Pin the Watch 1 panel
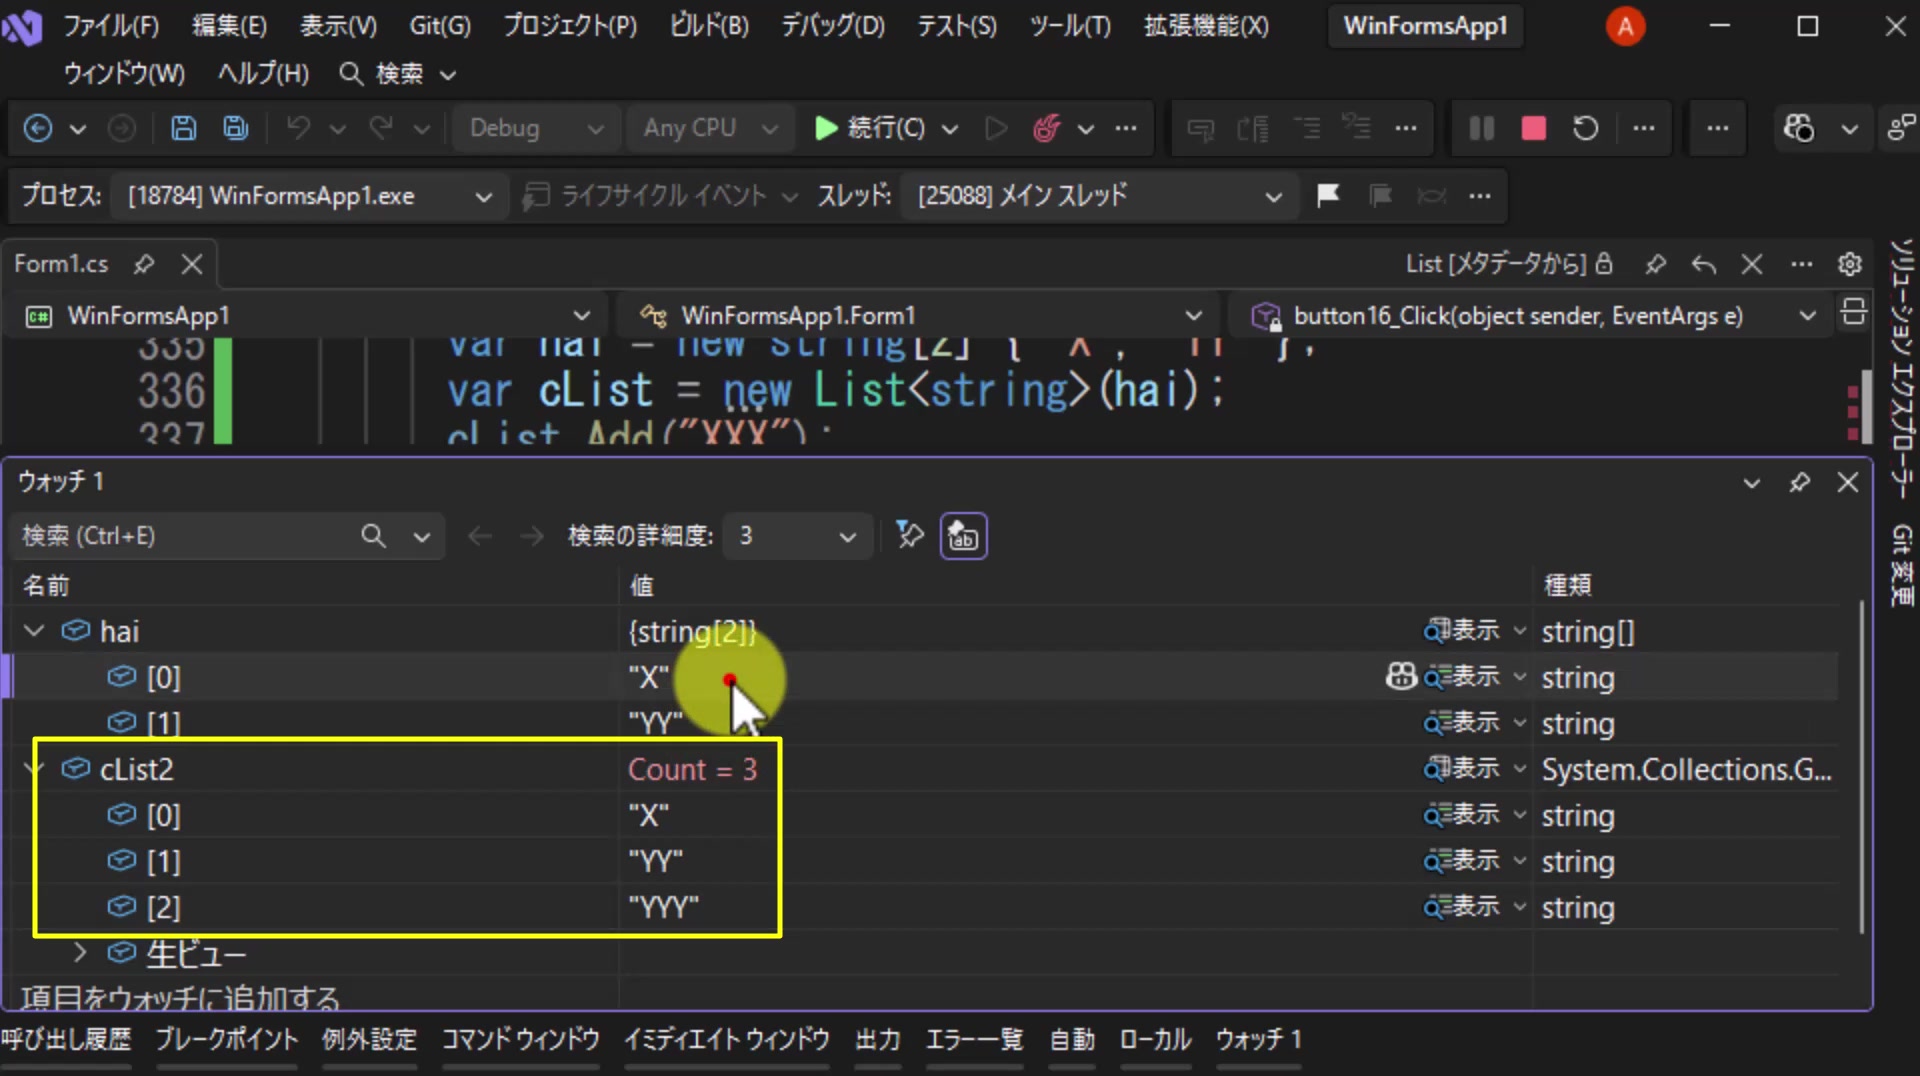Image resolution: width=1920 pixels, height=1076 pixels. (x=1800, y=482)
